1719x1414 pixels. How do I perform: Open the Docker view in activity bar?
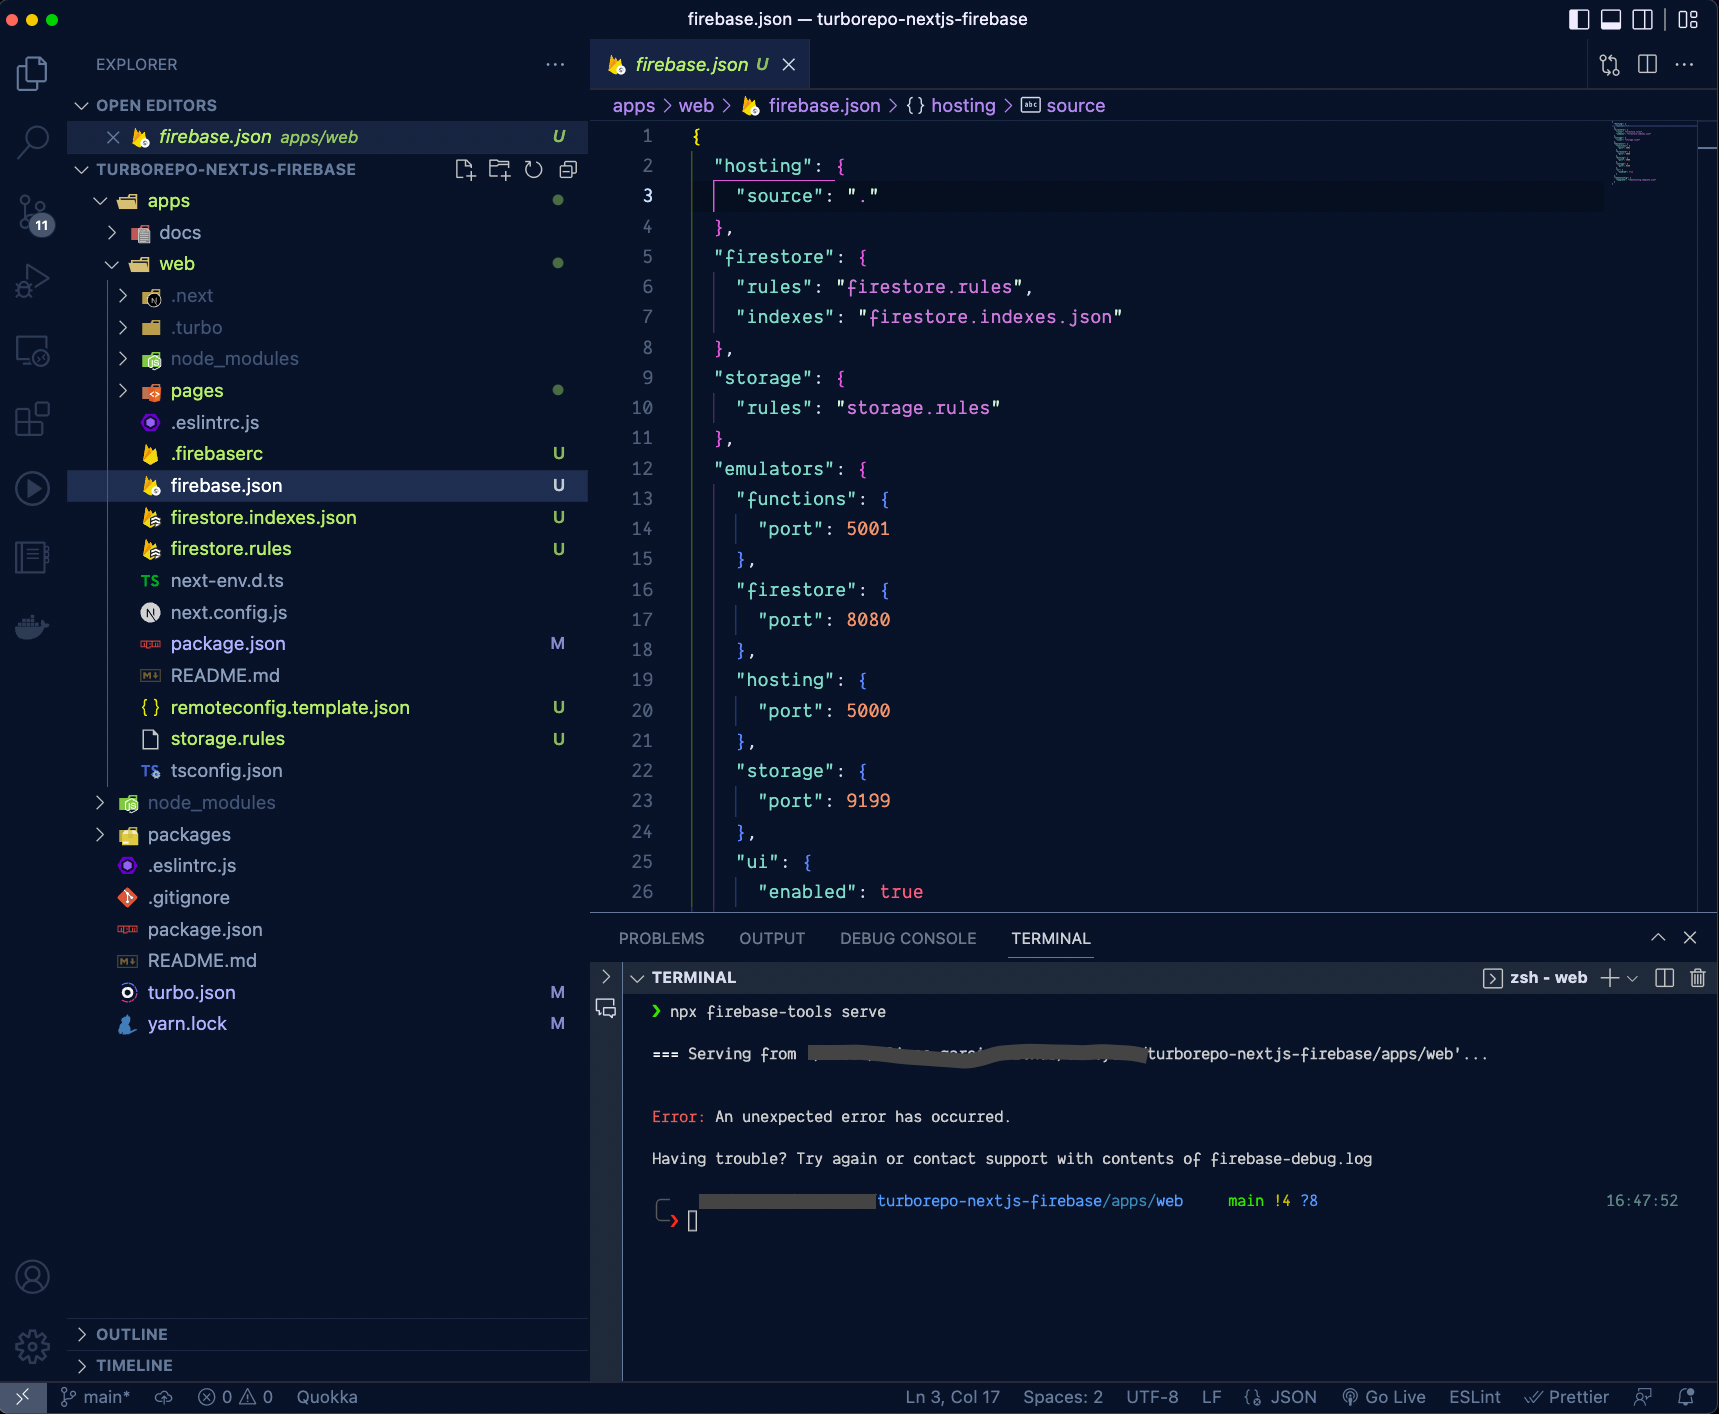(32, 627)
